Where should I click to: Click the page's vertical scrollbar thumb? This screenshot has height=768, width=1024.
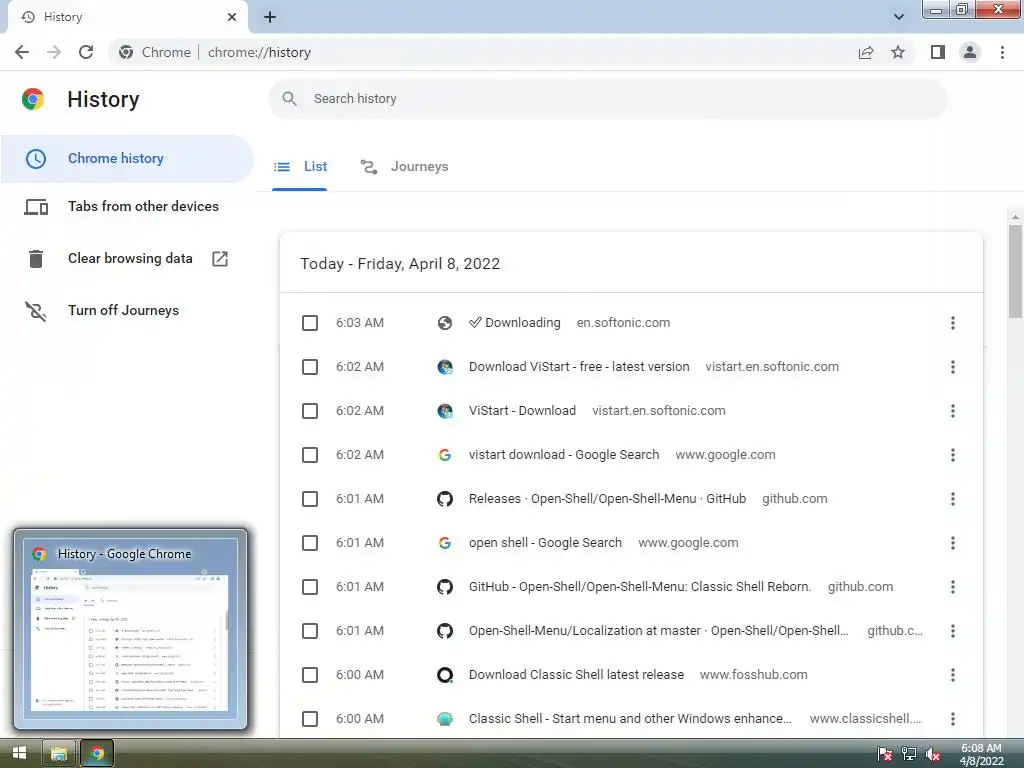1015,271
